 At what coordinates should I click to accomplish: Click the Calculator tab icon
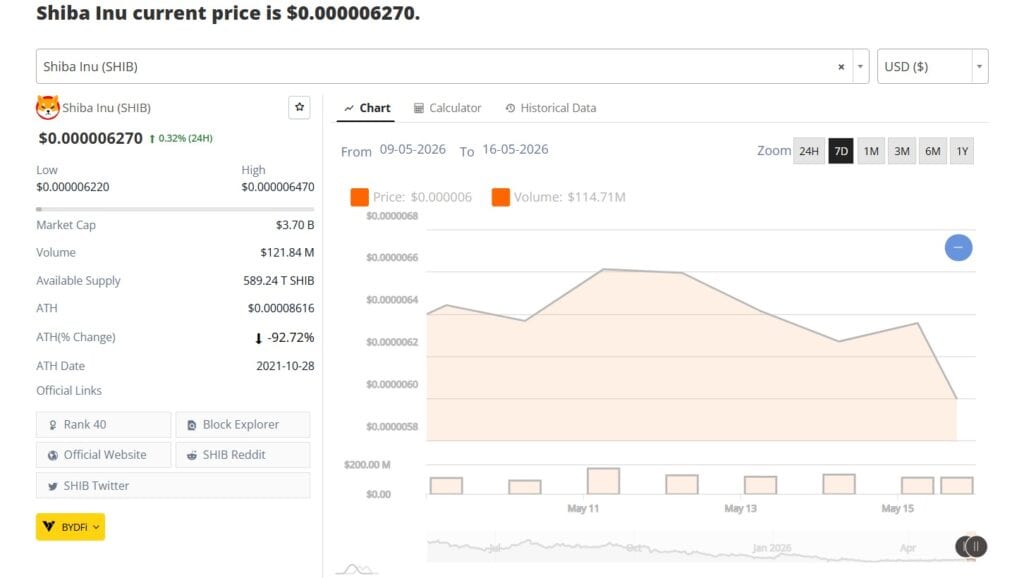tap(419, 108)
